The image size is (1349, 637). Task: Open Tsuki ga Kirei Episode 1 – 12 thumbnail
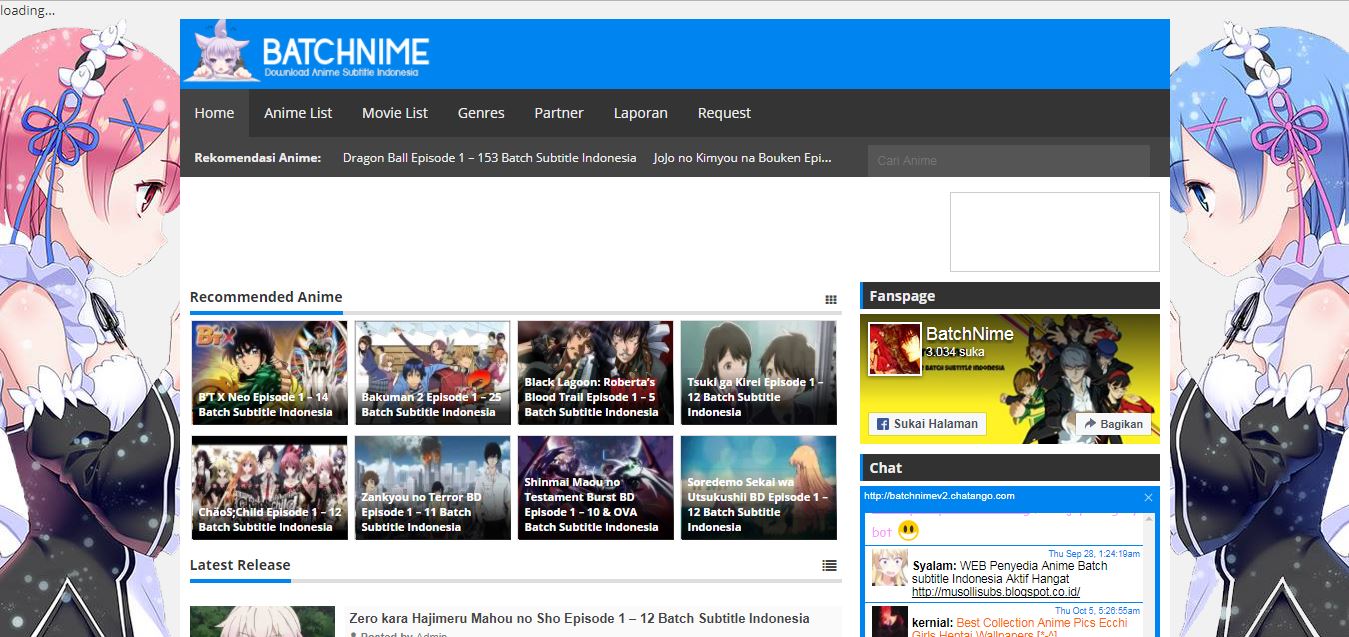tap(759, 373)
